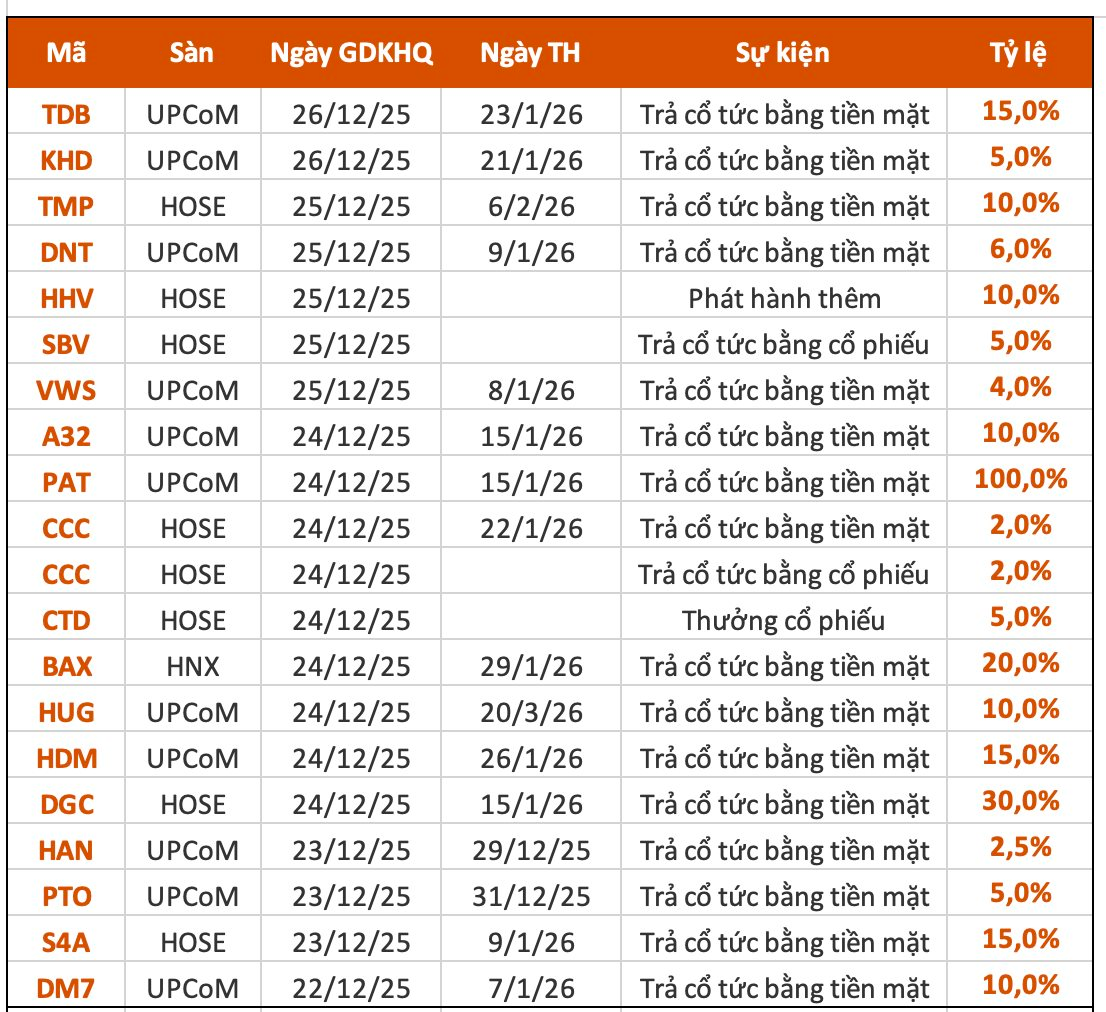Click the TDB stock ticker

pyautogui.click(x=66, y=115)
